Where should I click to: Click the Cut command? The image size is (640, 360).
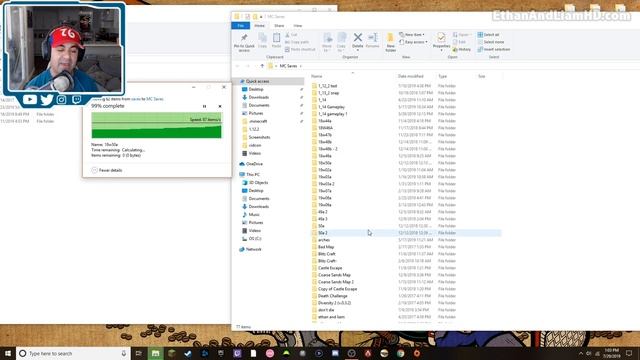coord(292,35)
